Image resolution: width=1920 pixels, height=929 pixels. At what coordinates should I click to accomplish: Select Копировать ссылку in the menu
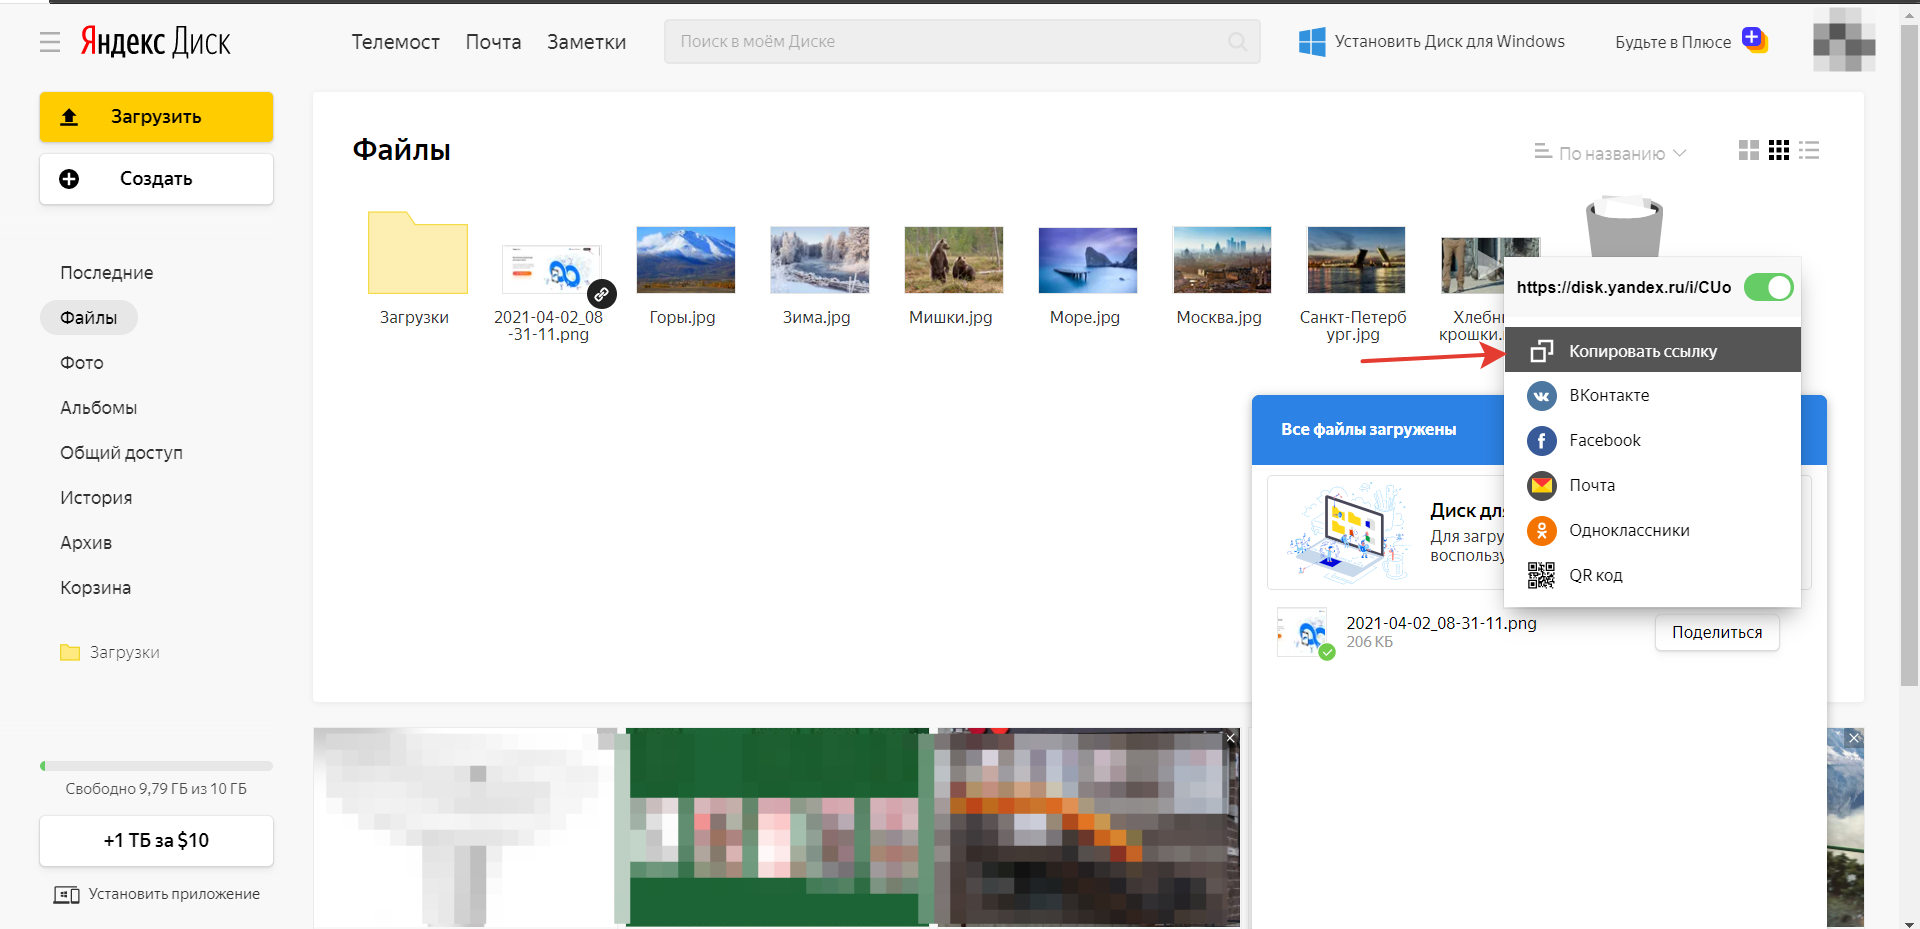click(1642, 351)
